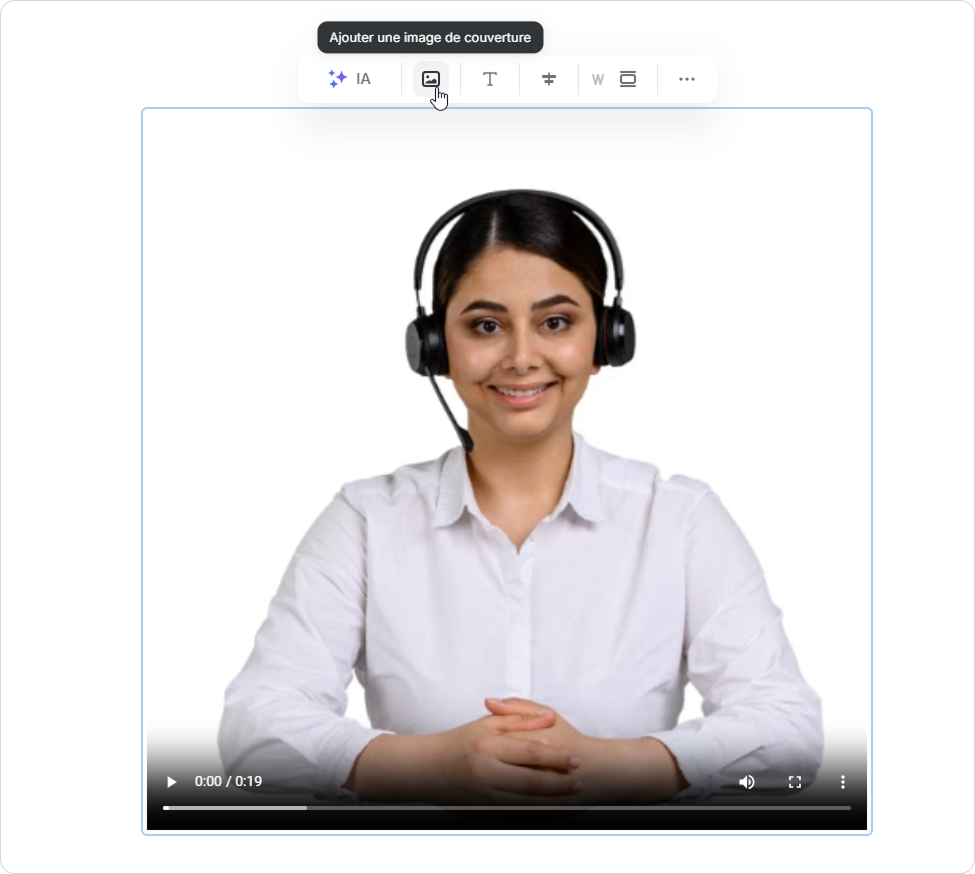Jump to the end of the video progress bar
975x874 pixels.
click(849, 807)
